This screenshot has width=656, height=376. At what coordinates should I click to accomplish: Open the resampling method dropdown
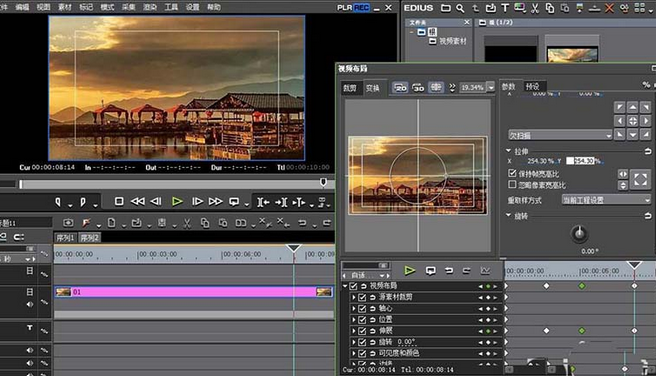[x=605, y=200]
